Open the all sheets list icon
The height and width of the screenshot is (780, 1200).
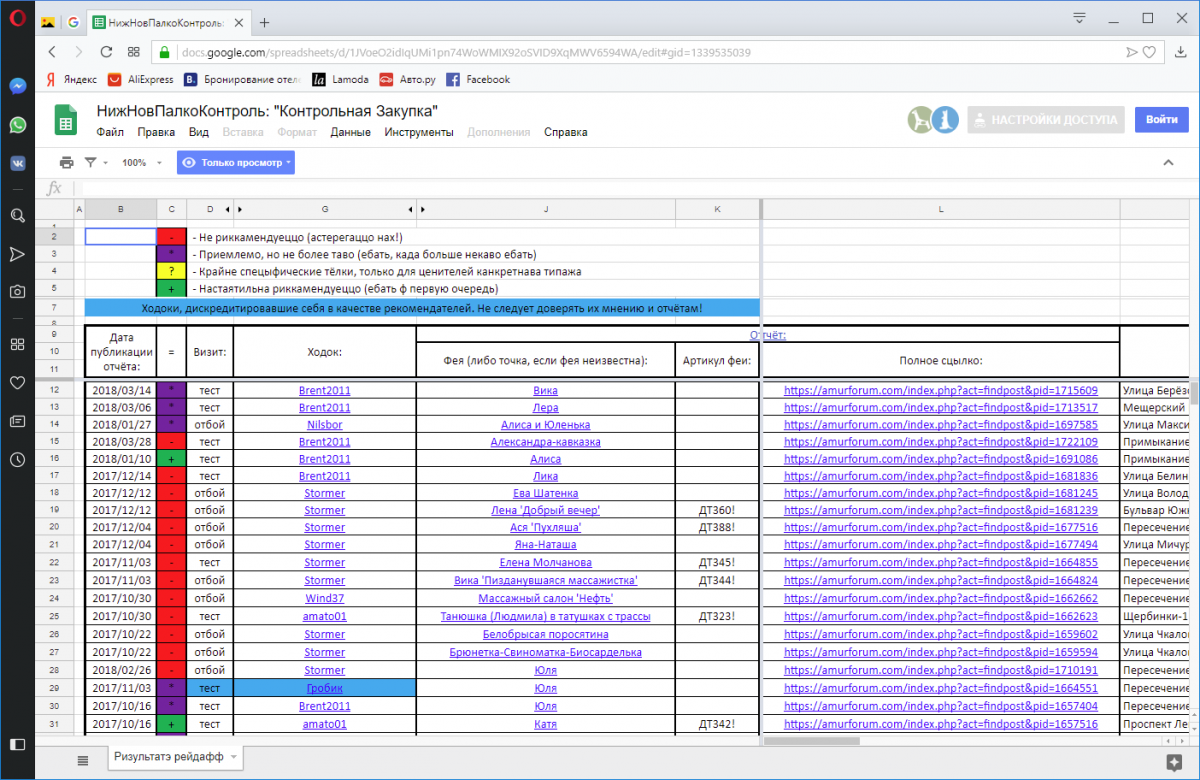point(82,758)
